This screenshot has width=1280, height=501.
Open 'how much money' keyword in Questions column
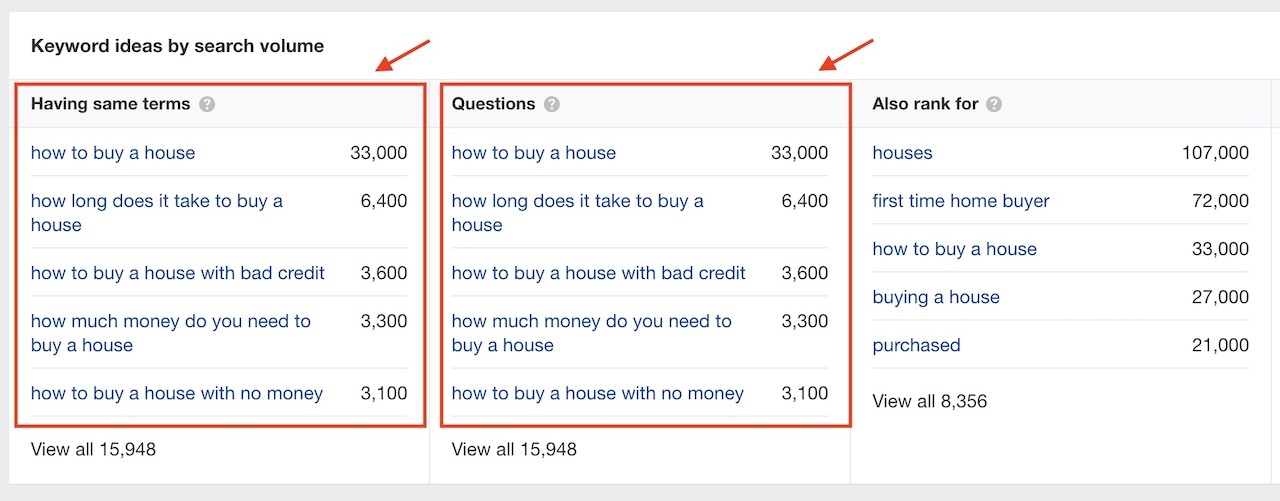592,333
